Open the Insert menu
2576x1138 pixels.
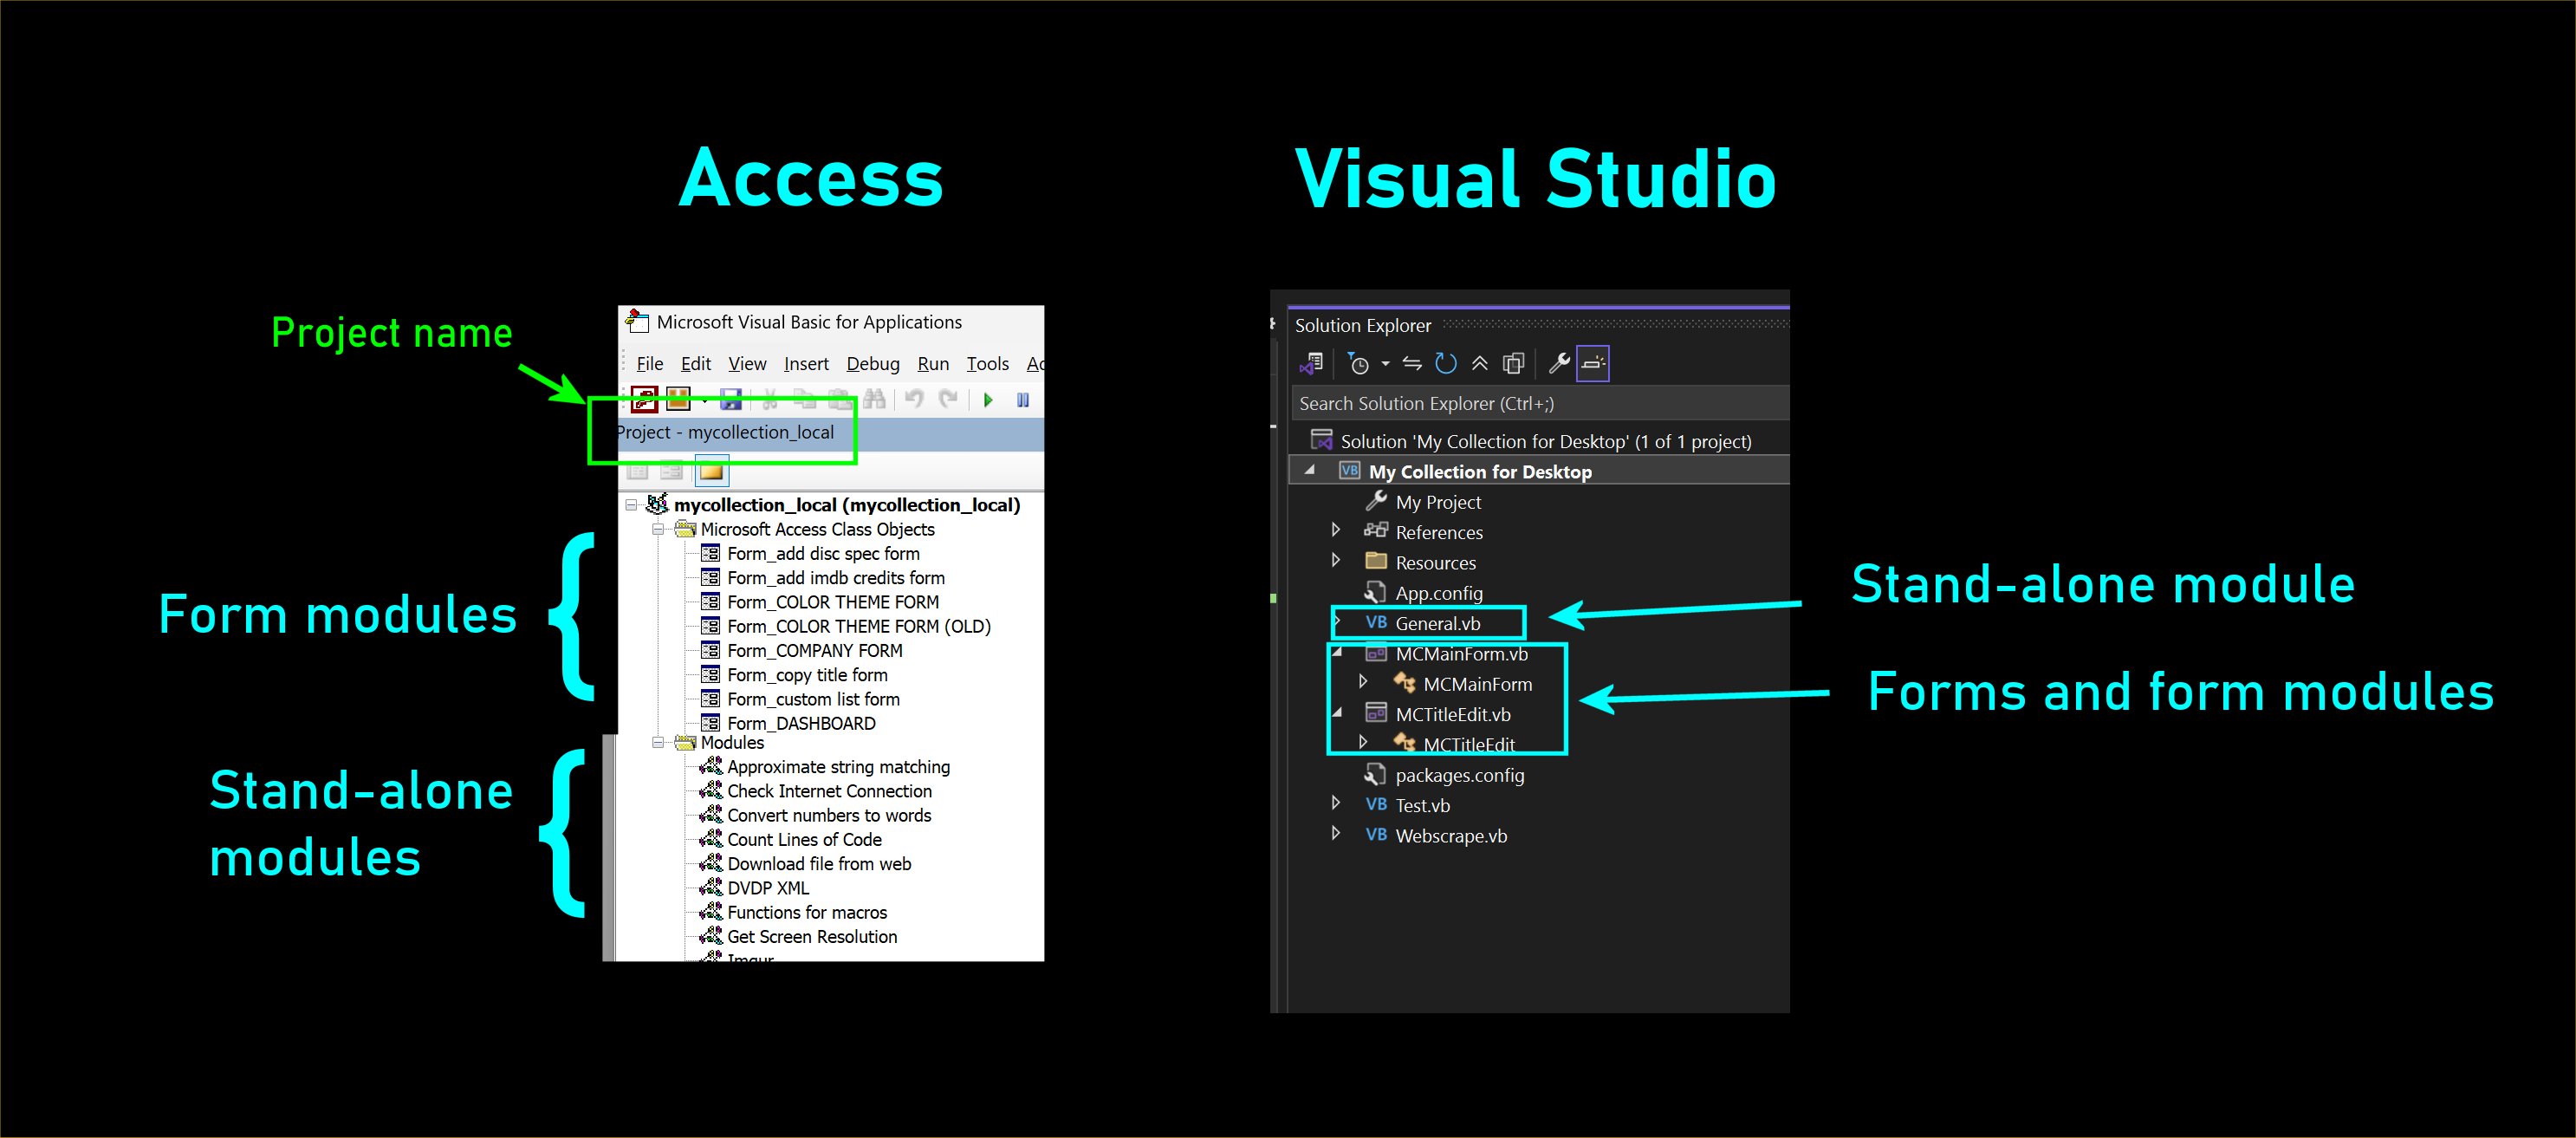805,364
